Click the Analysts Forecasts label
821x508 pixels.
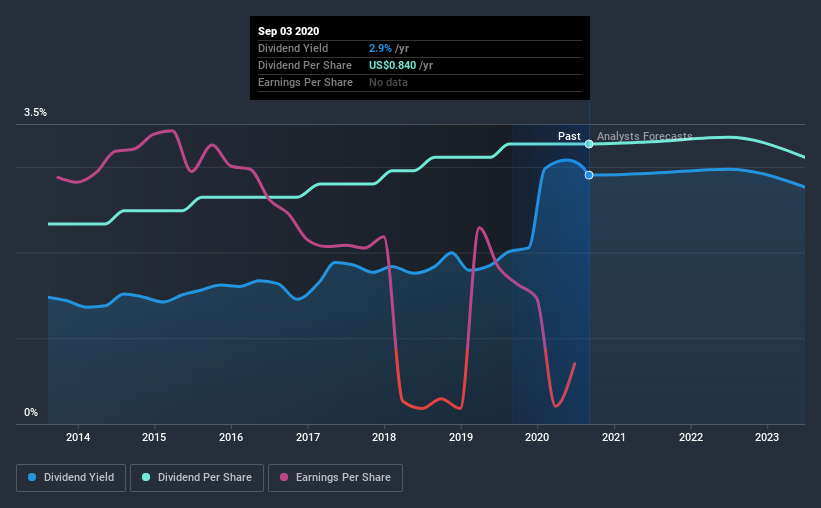[645, 136]
